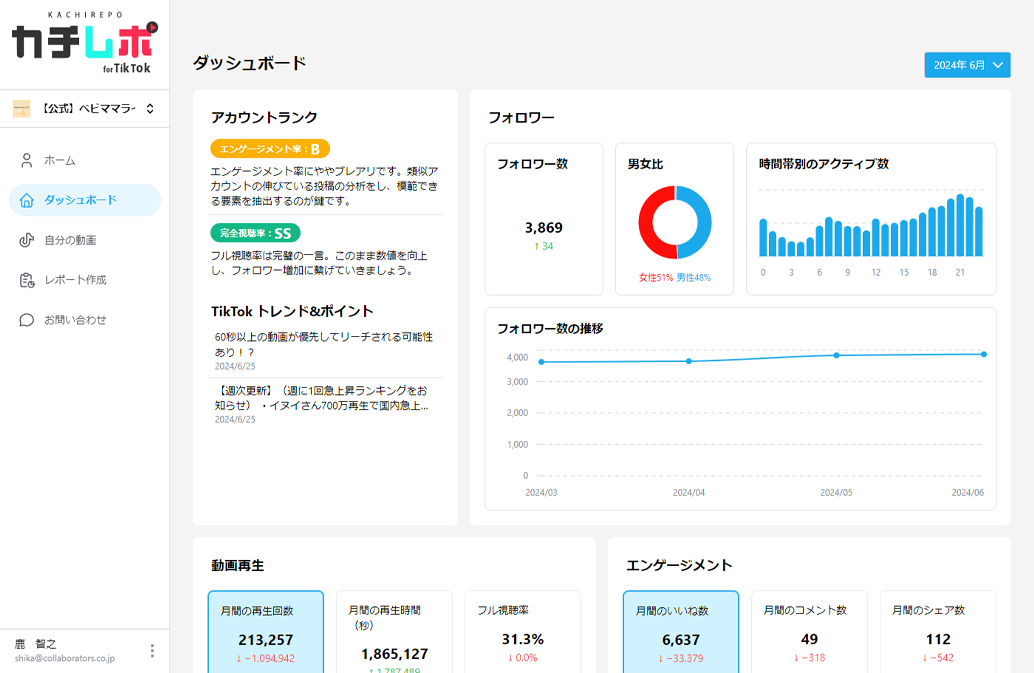Expand the 【公式】ベビママラー account selector

click(149, 109)
